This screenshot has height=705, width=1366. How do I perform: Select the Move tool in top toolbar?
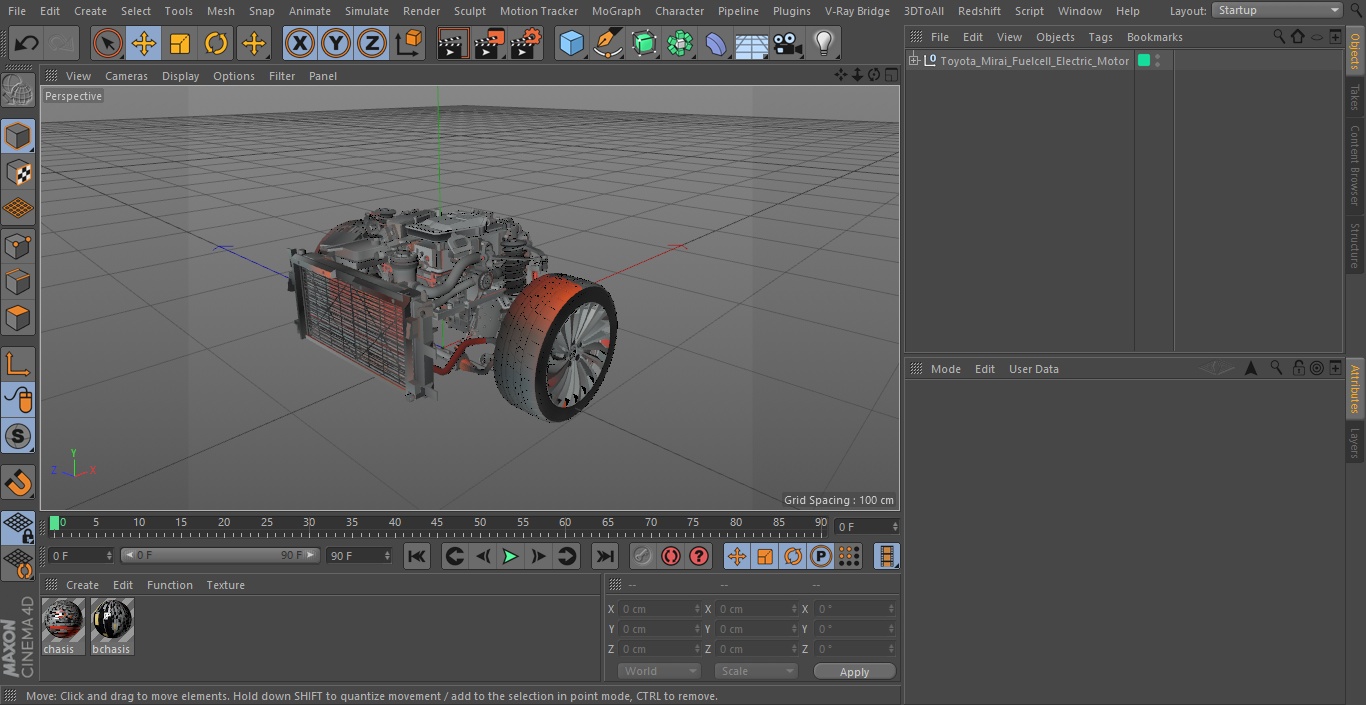144,43
